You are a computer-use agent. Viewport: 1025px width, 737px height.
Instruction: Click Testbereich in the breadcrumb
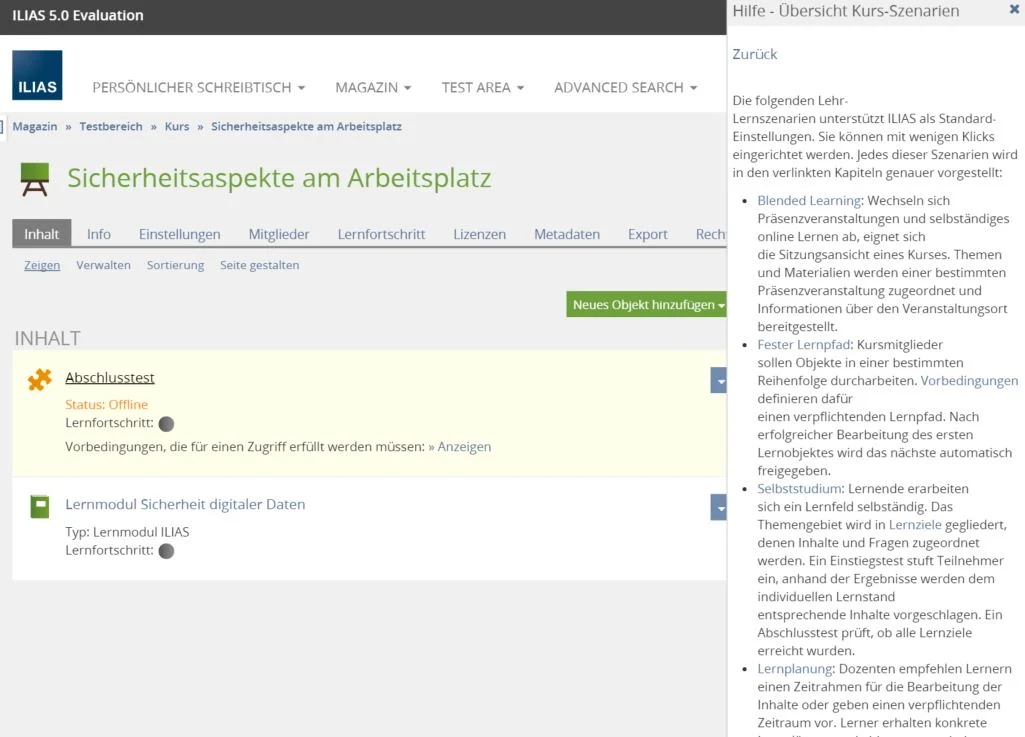111,127
